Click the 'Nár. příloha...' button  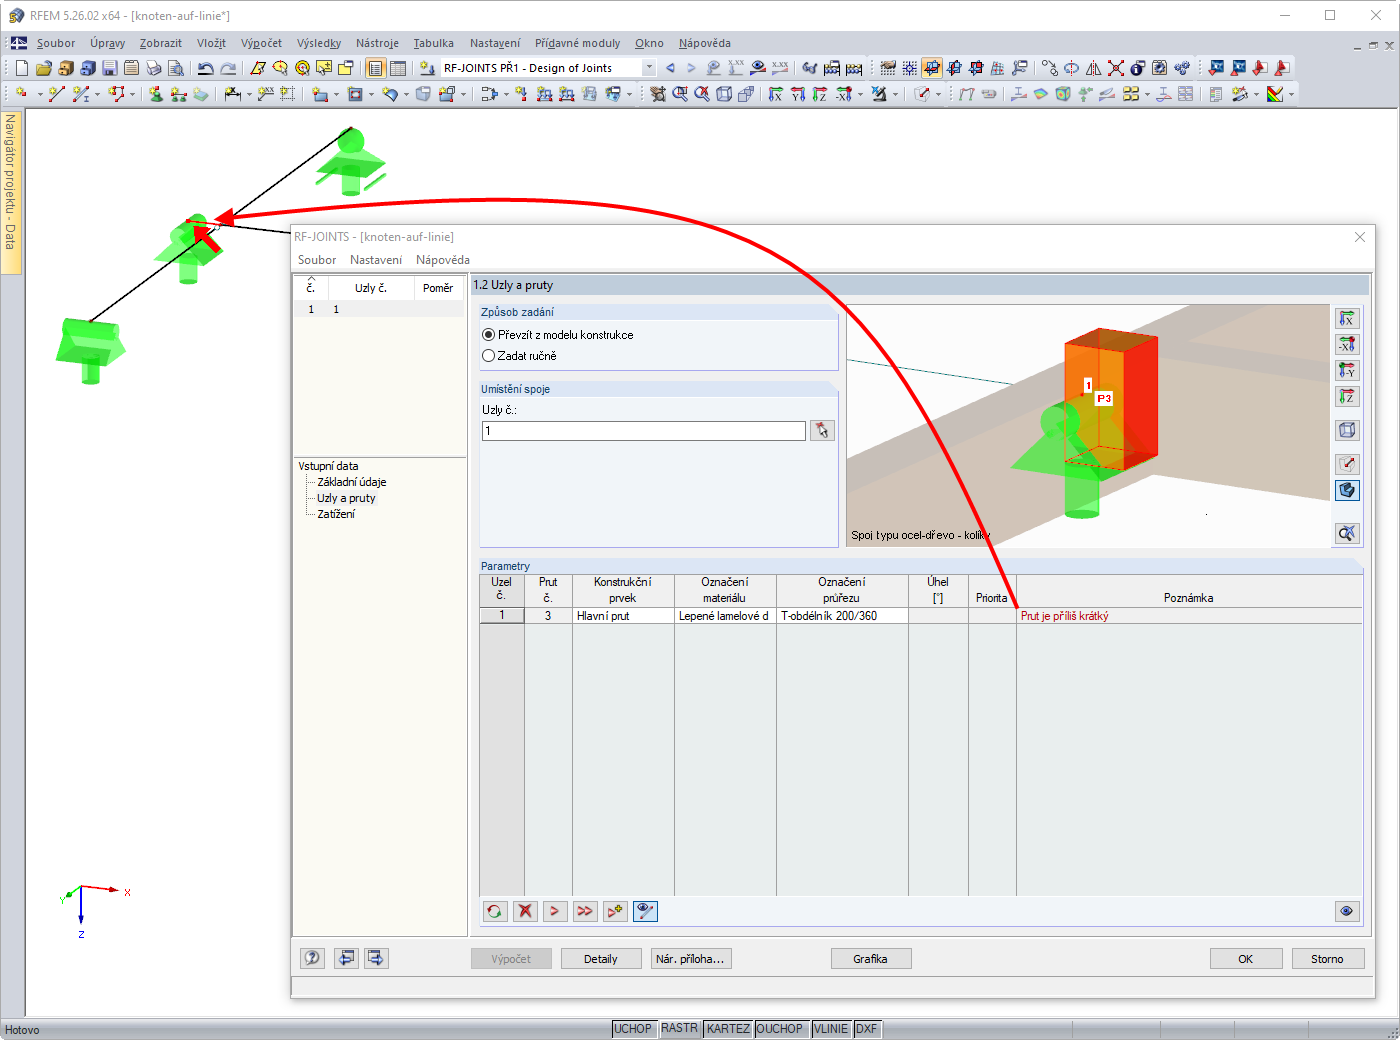point(691,959)
